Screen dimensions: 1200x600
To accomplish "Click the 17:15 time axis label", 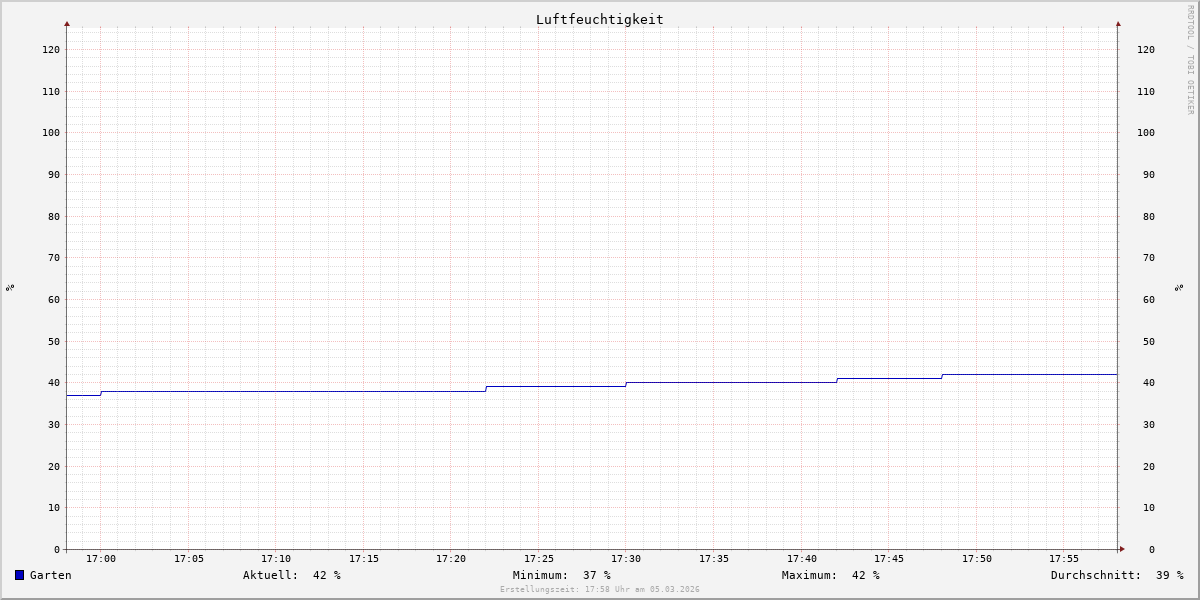I will pyautogui.click(x=364, y=559).
